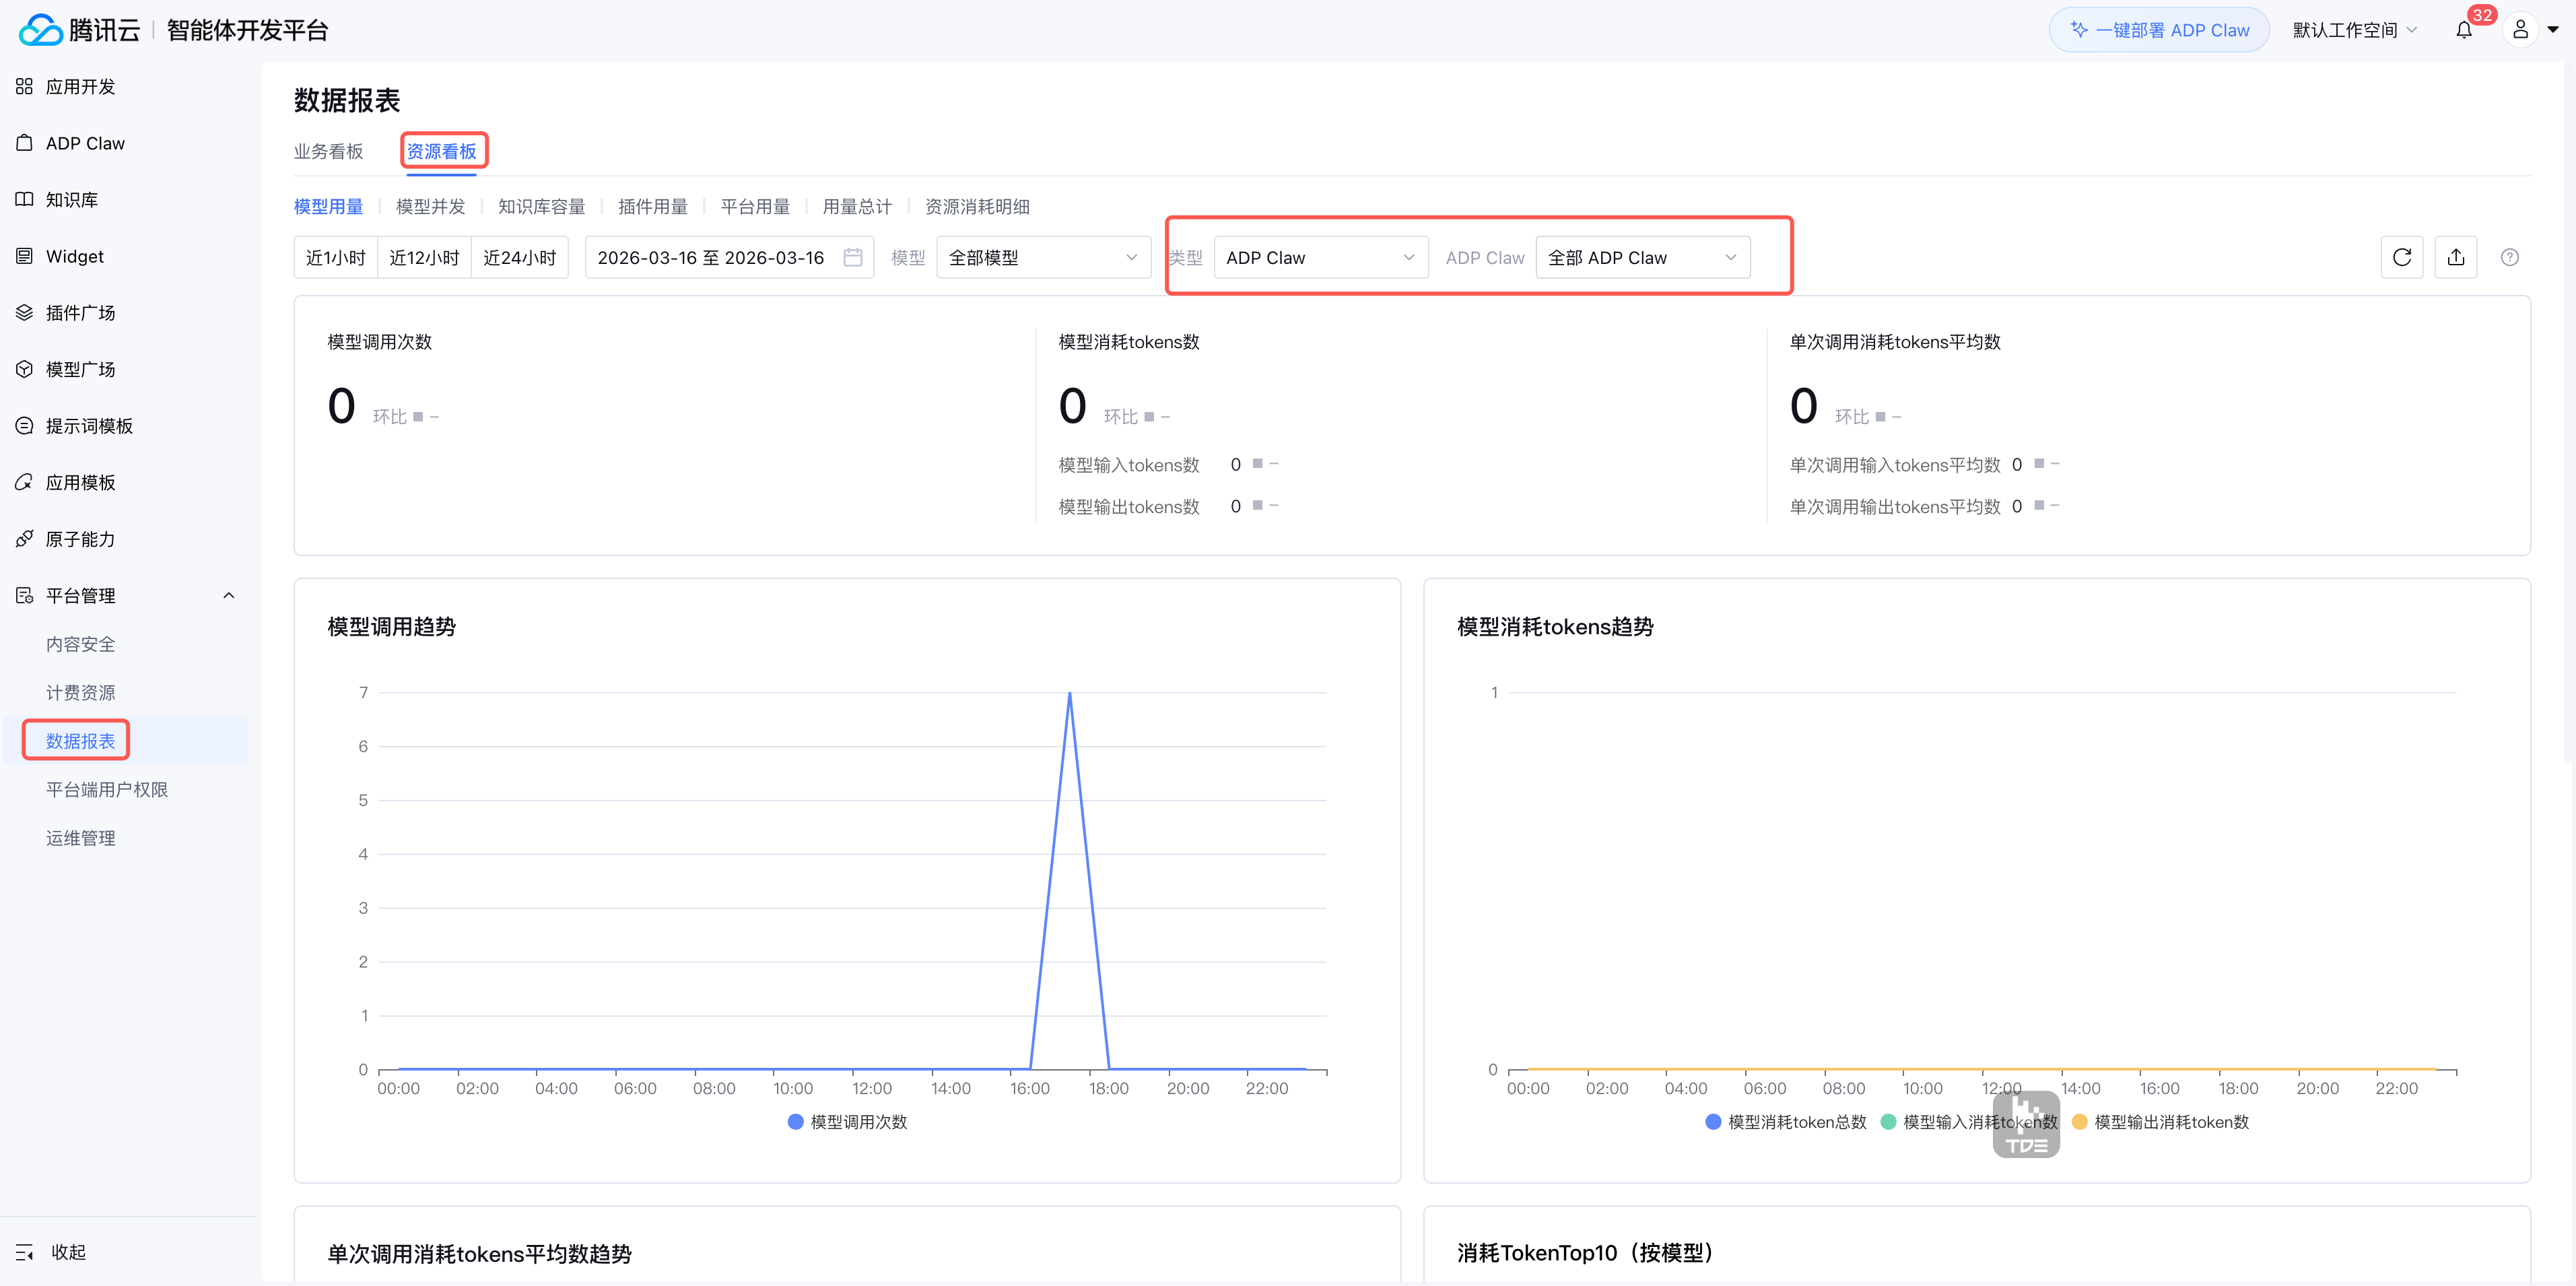The height and width of the screenshot is (1286, 2576).
Task: Switch to the 知识库容量 sub-tab
Action: point(541,206)
